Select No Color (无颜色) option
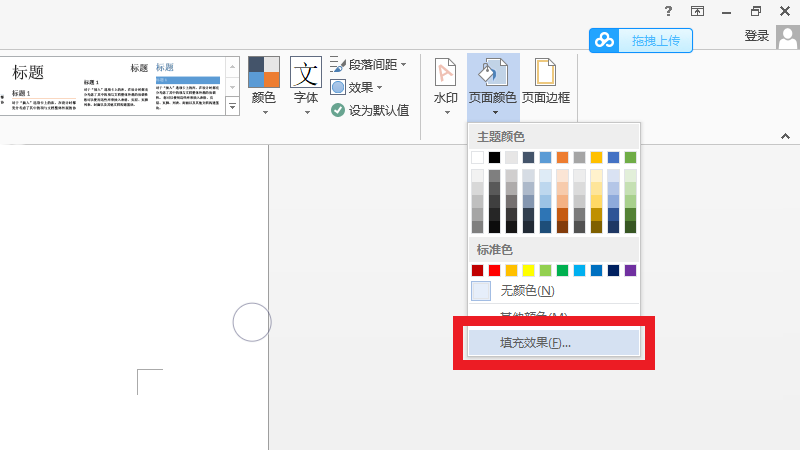 pyautogui.click(x=526, y=291)
